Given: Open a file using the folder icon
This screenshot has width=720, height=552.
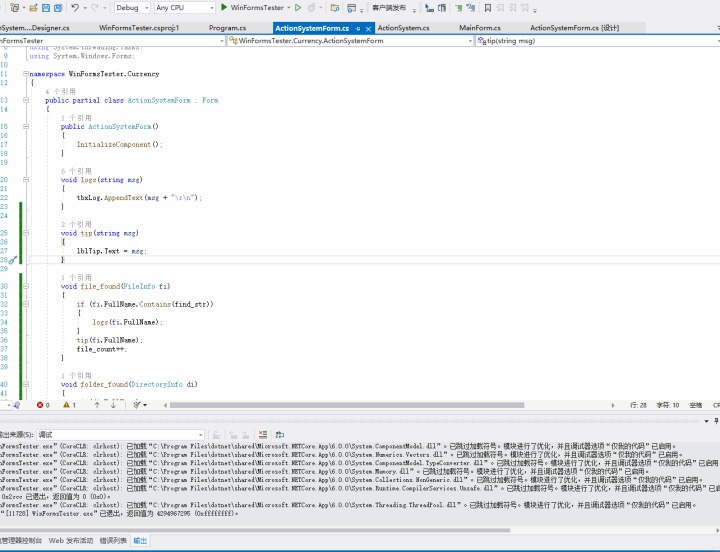Looking at the screenshot, I should tap(33, 7).
